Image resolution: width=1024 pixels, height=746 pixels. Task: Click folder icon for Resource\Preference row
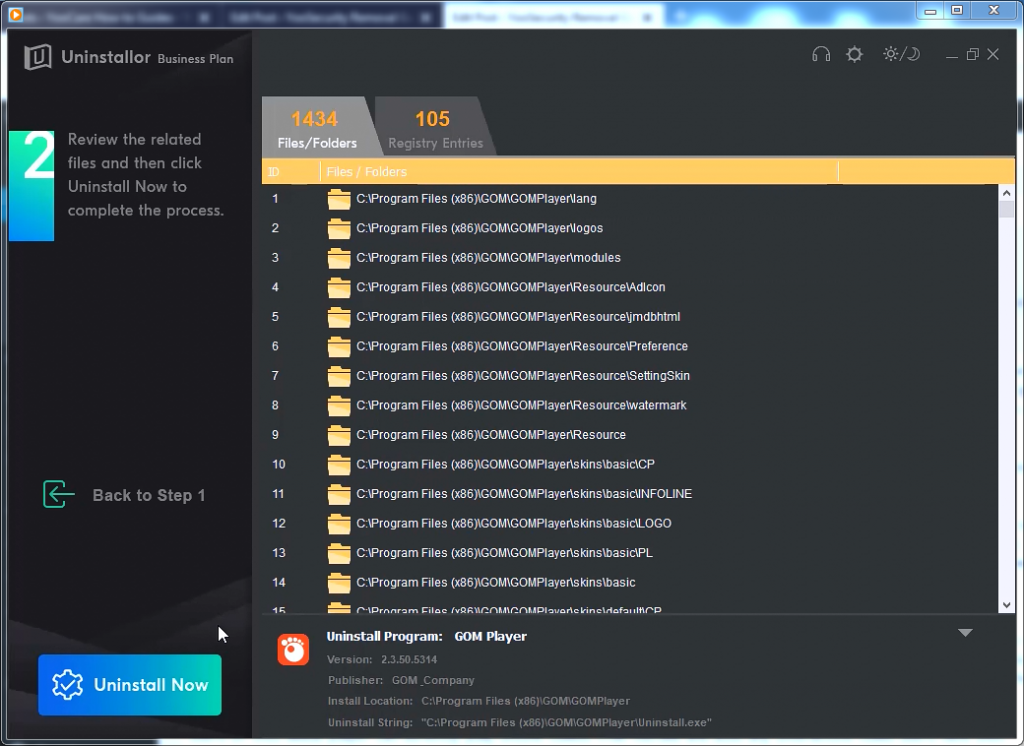pyautogui.click(x=339, y=347)
